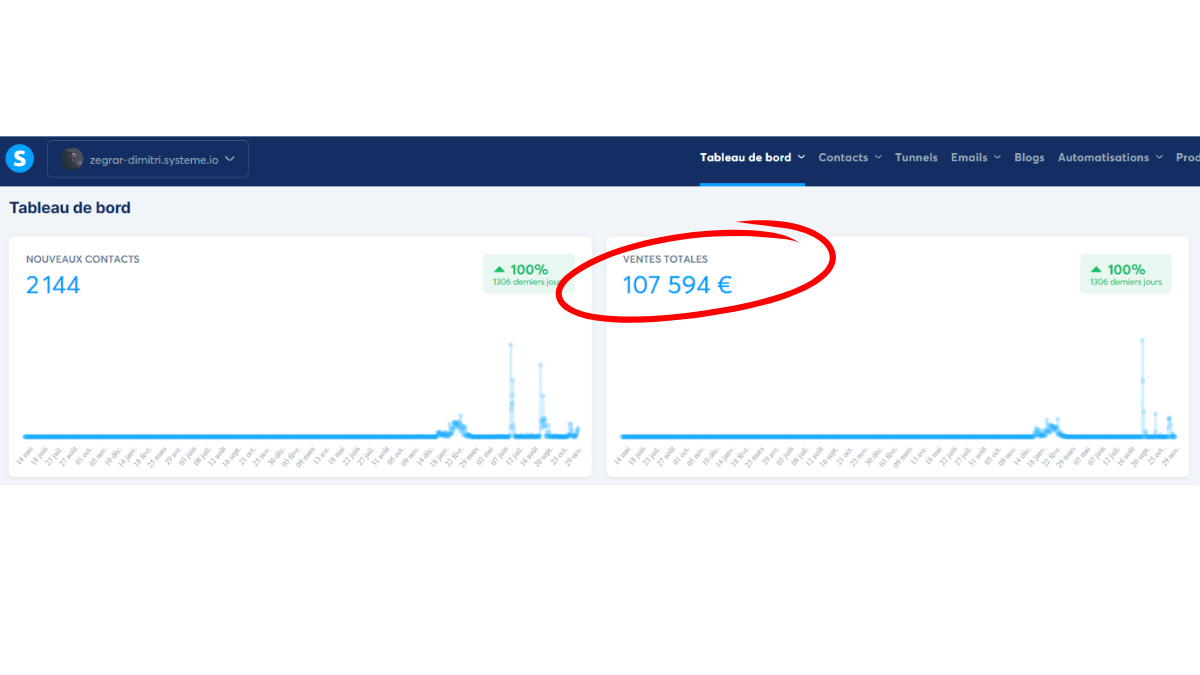Open the Automatisations menu
Viewport: 1200px width, 675px height.
pyautogui.click(x=1110, y=157)
